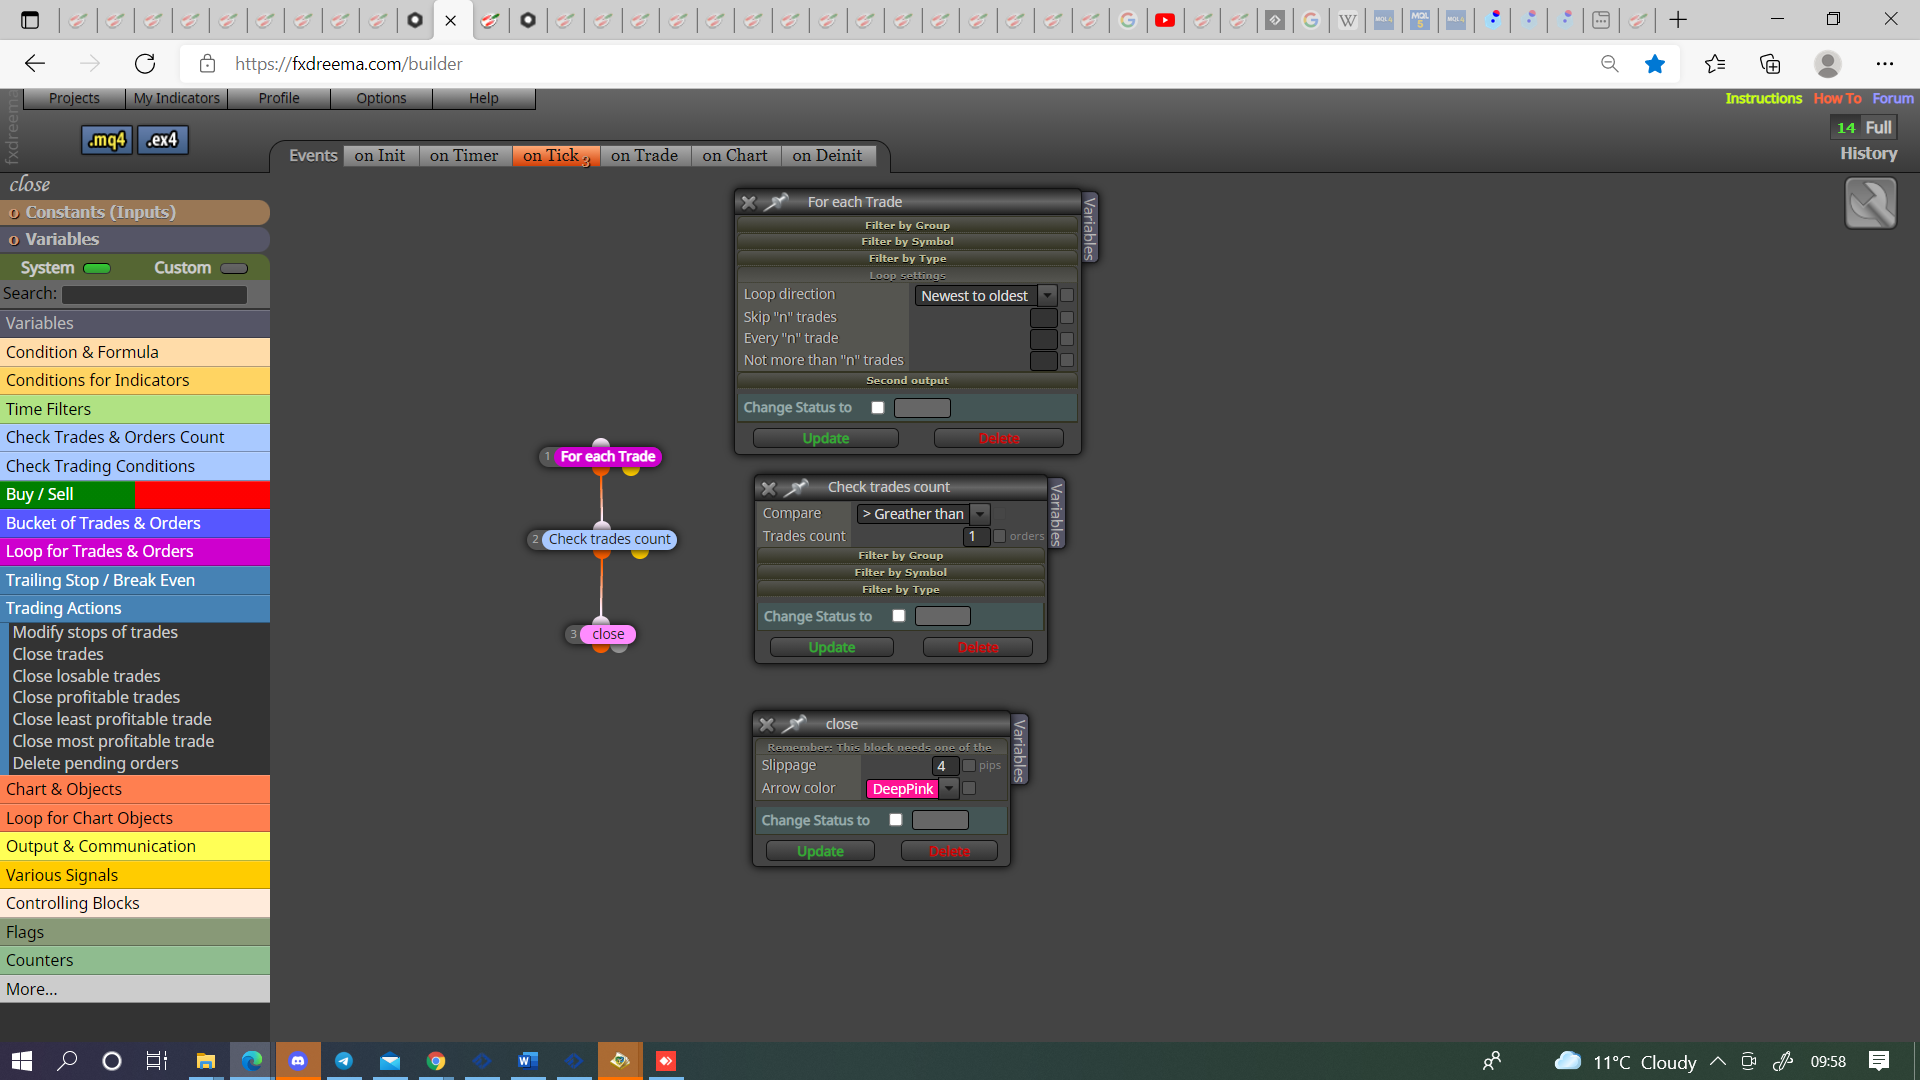
Task: Open Variables side tab of close panel
Action: 1019,750
